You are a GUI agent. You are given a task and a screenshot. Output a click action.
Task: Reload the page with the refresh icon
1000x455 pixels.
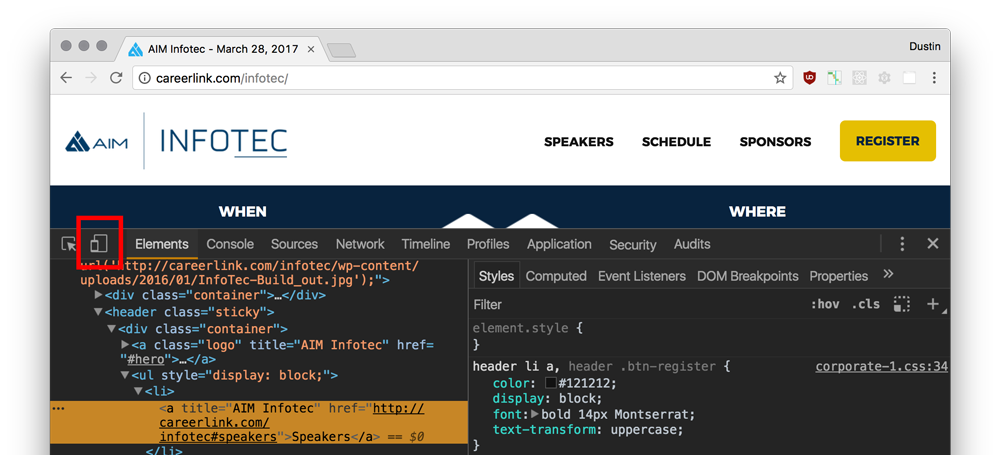click(x=116, y=78)
